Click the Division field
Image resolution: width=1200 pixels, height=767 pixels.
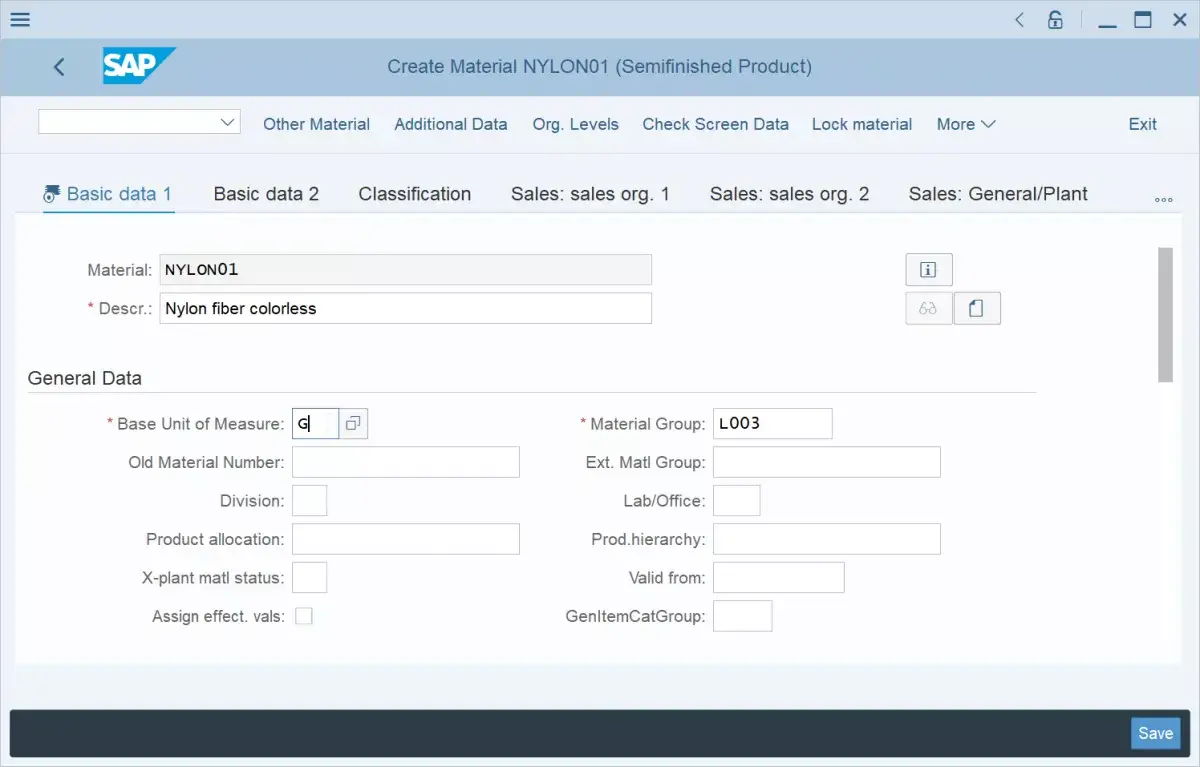310,501
